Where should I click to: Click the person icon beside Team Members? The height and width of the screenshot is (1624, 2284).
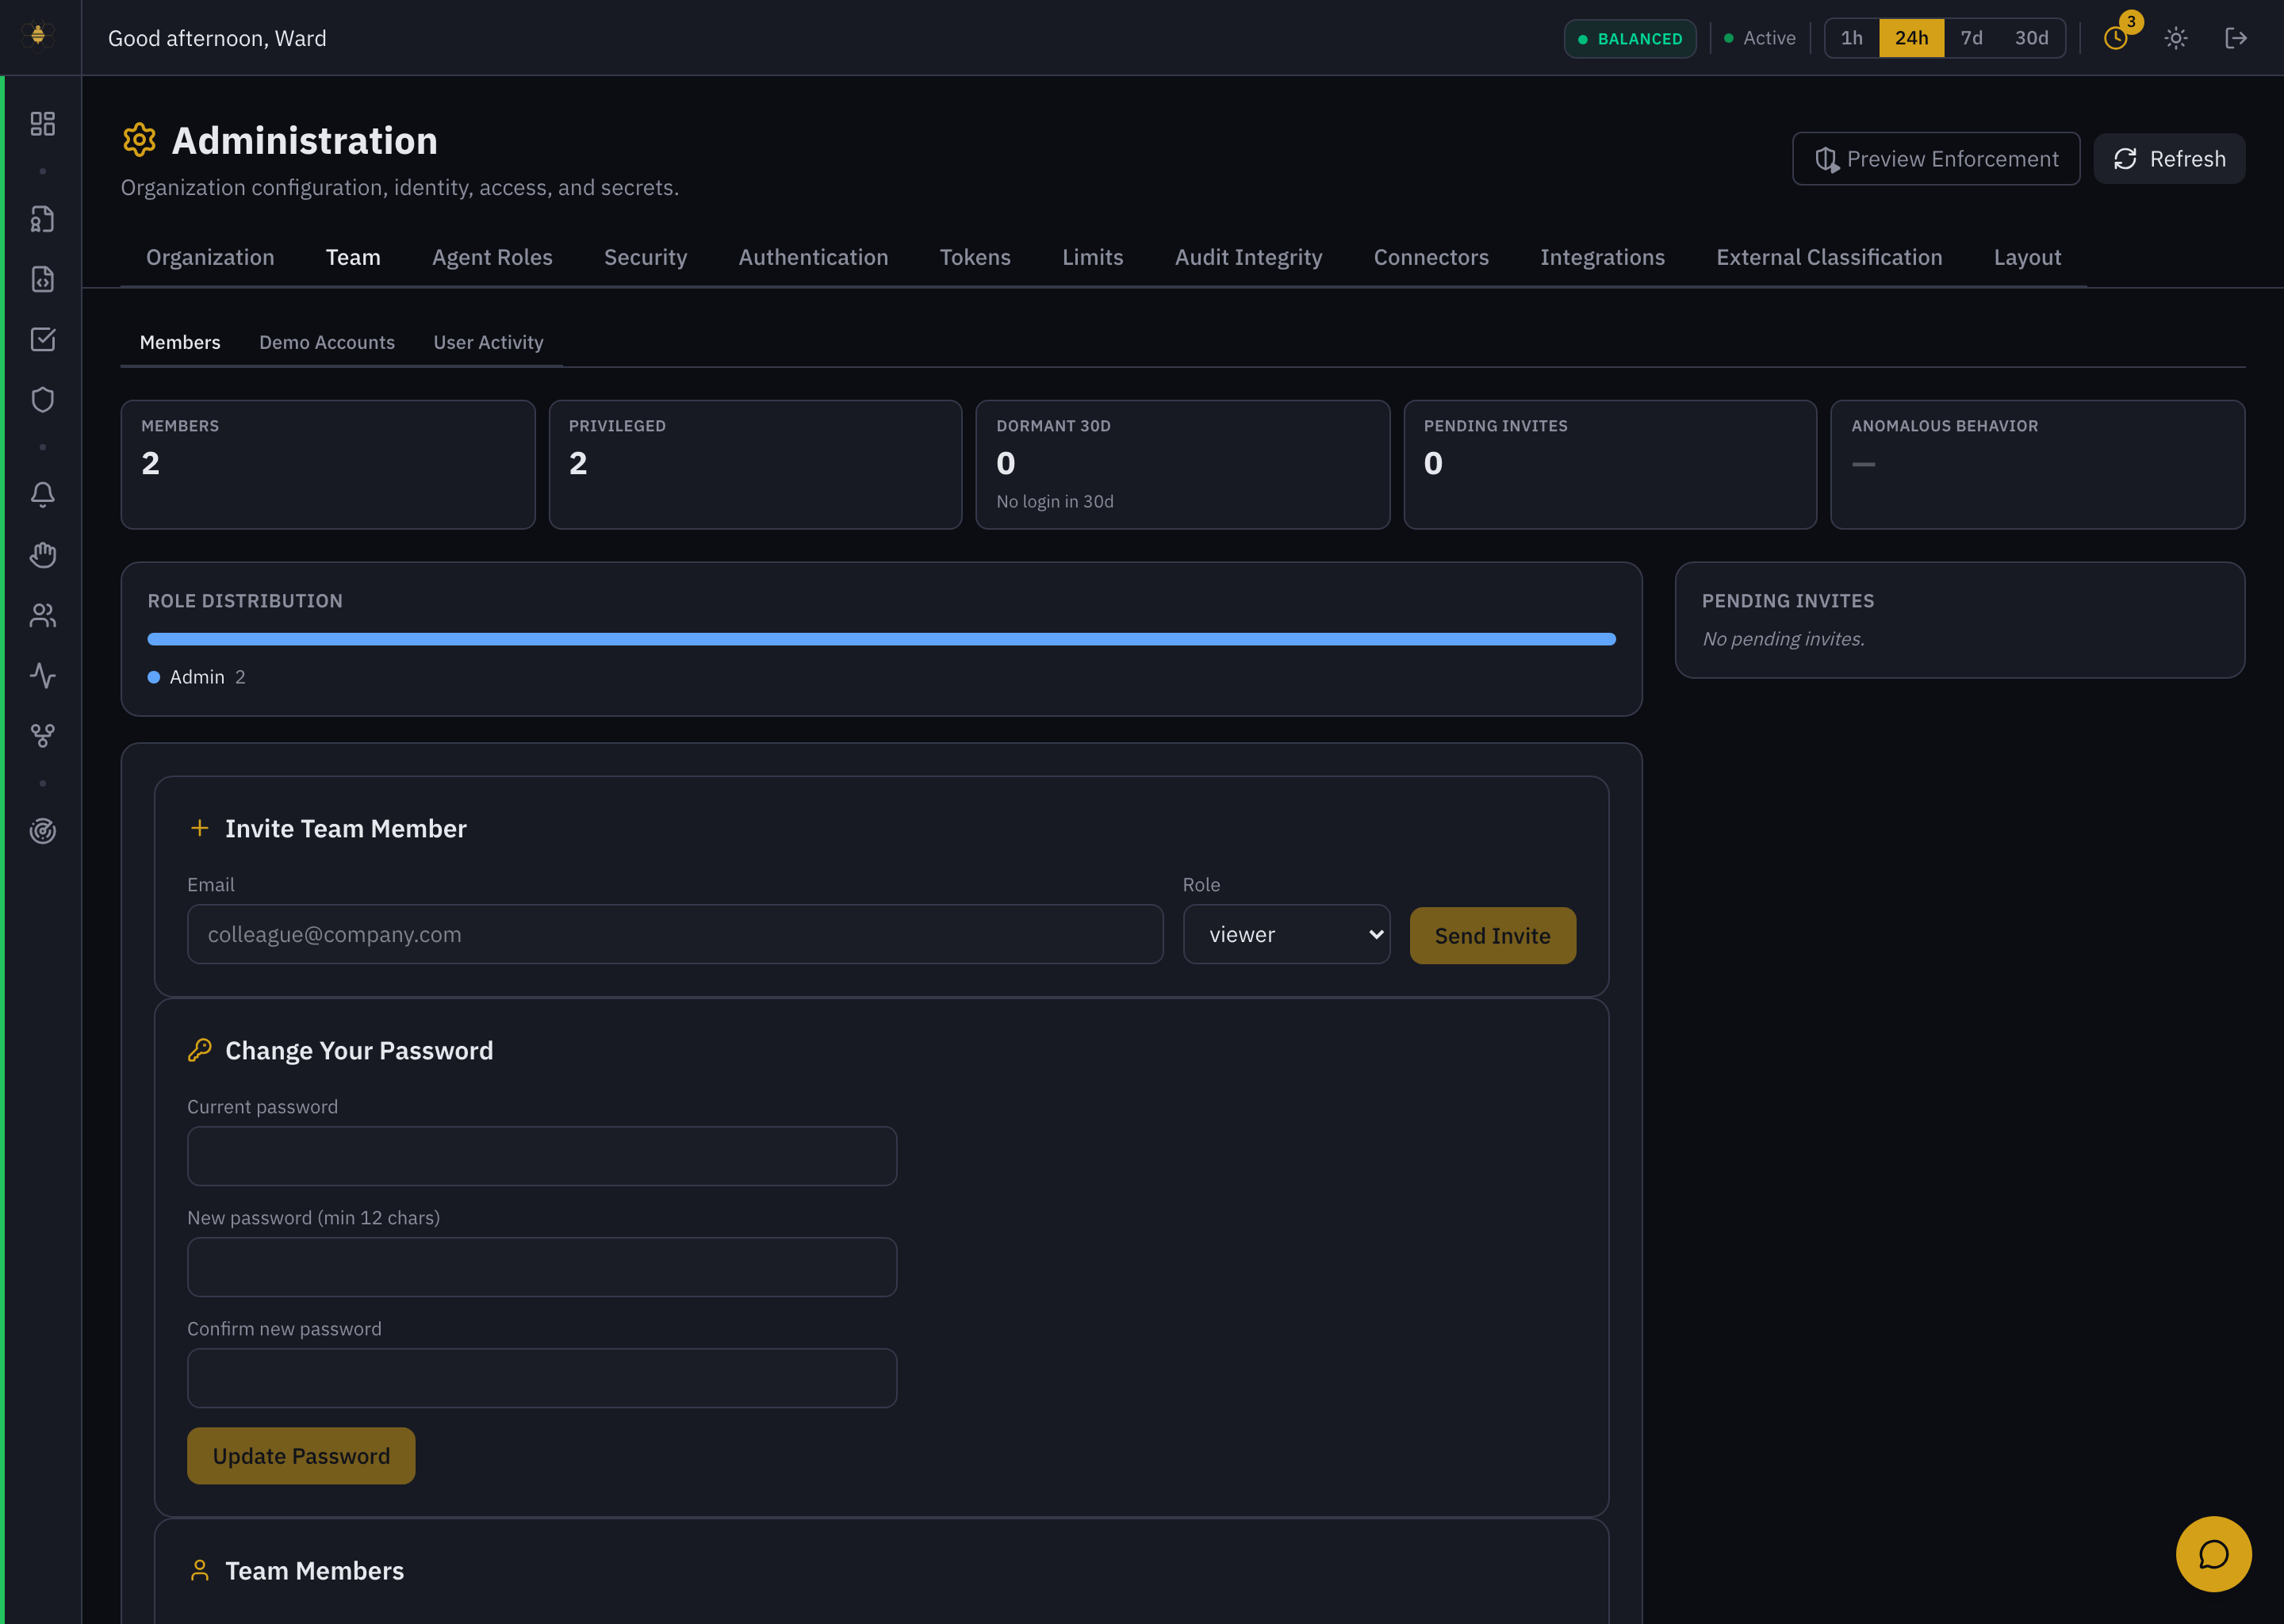click(200, 1570)
